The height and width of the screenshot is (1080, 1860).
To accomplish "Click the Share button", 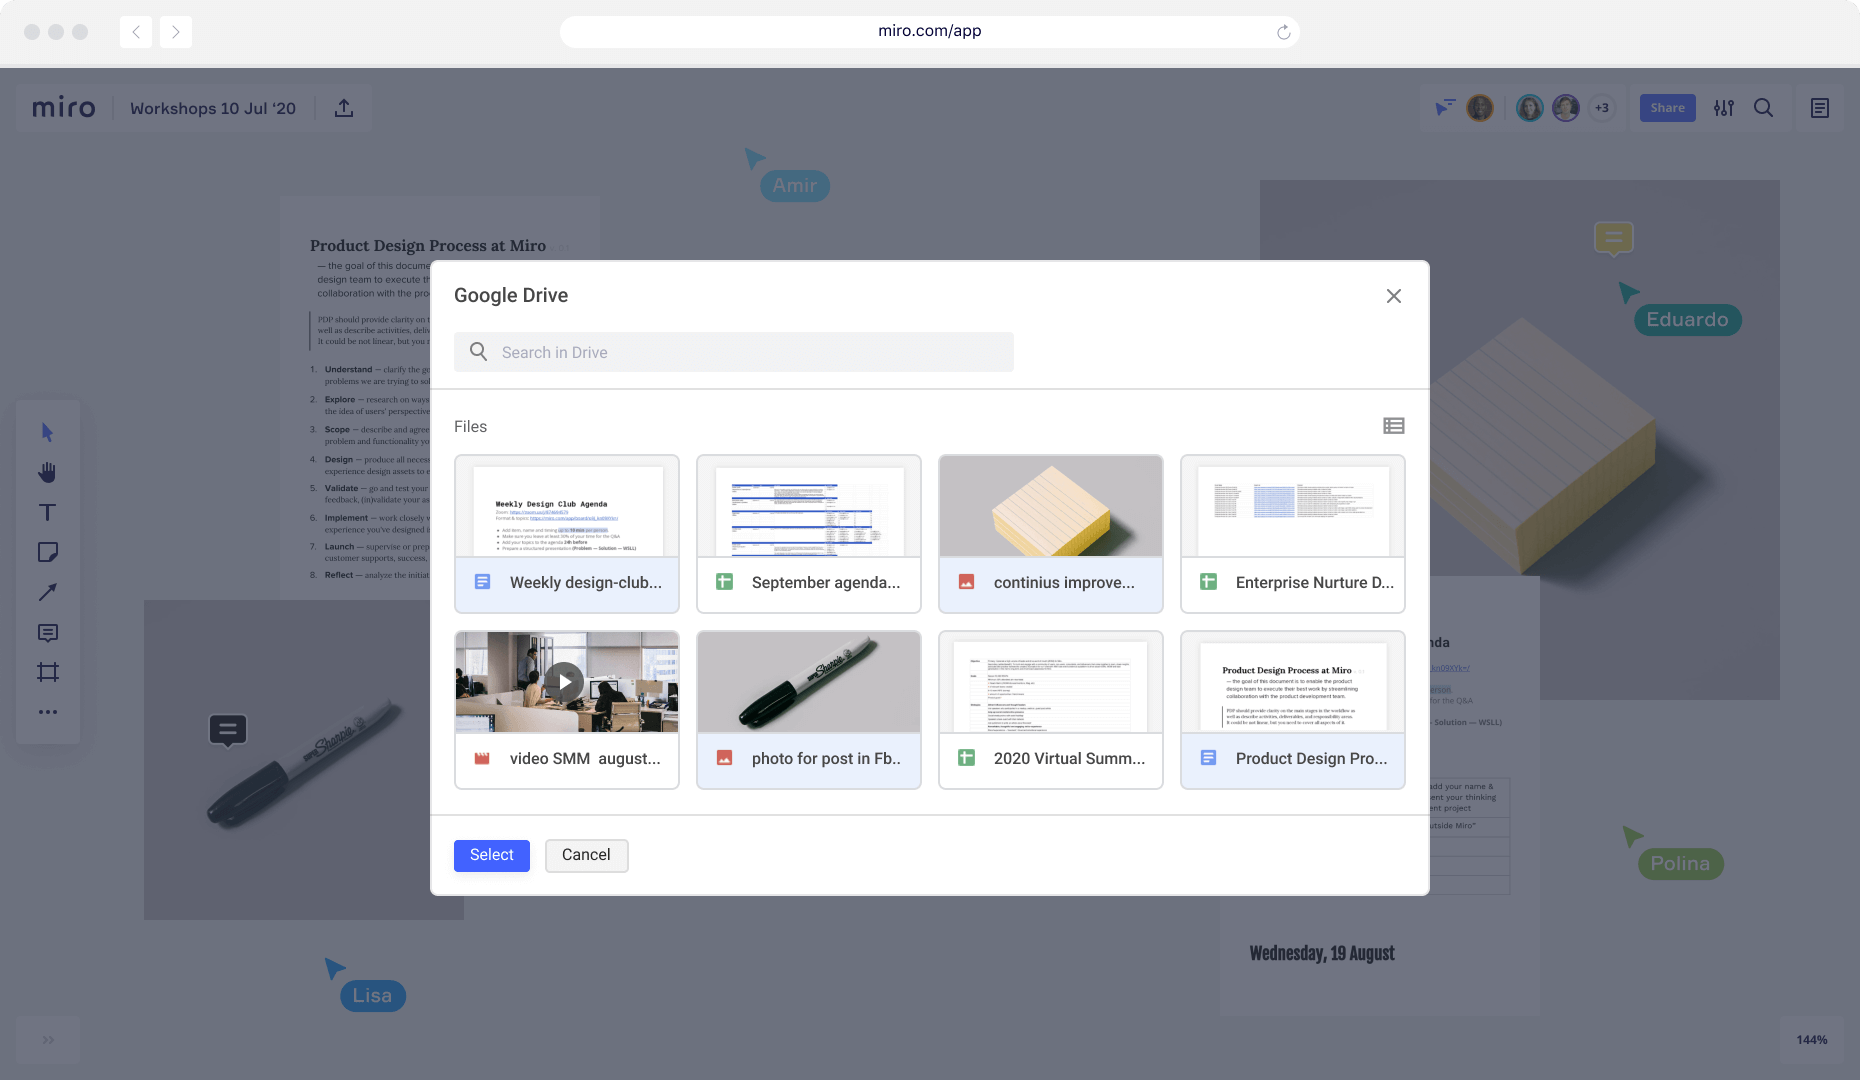I will coord(1667,108).
